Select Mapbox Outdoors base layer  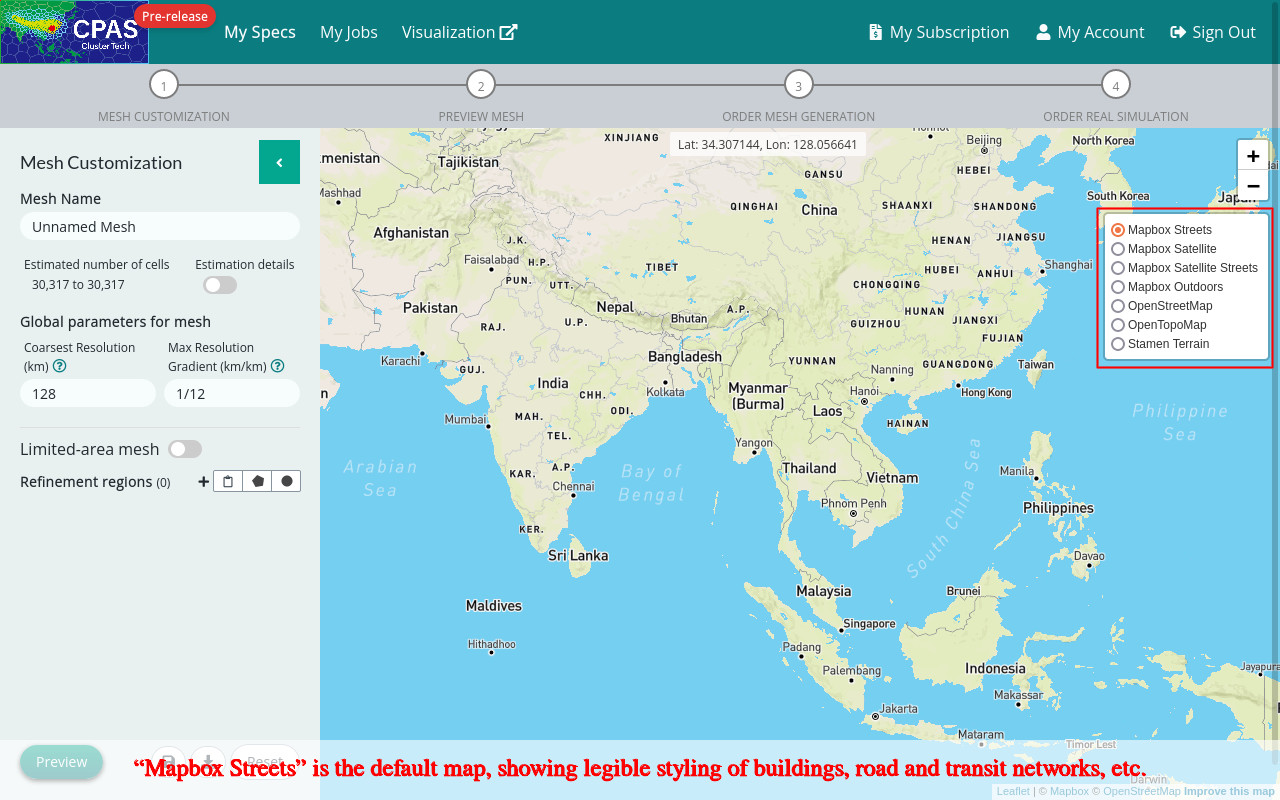(1118, 287)
